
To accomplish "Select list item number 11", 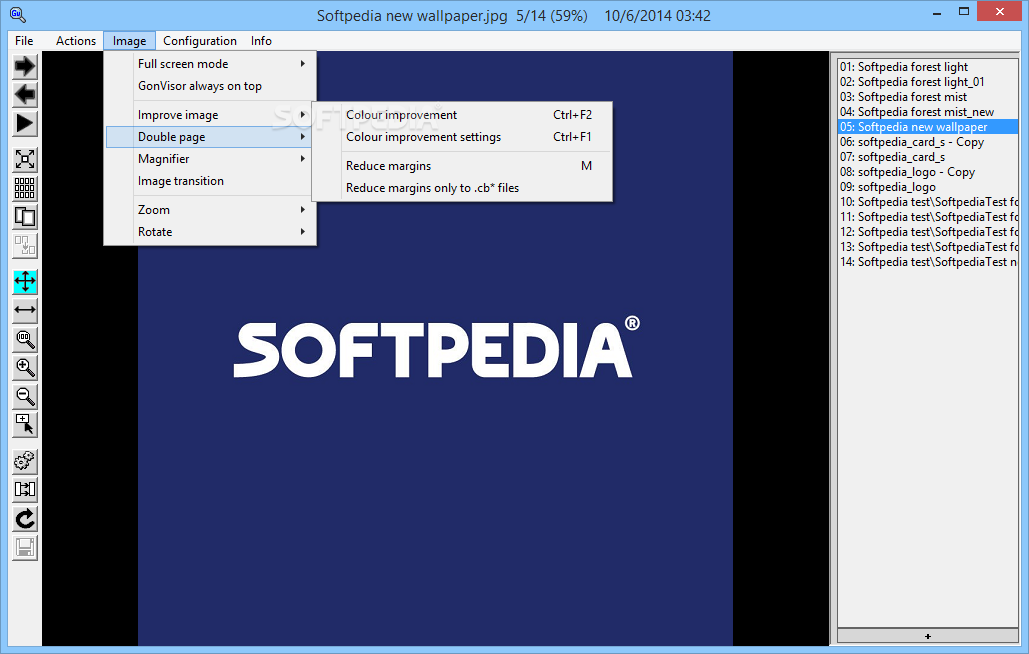I will (928, 217).
